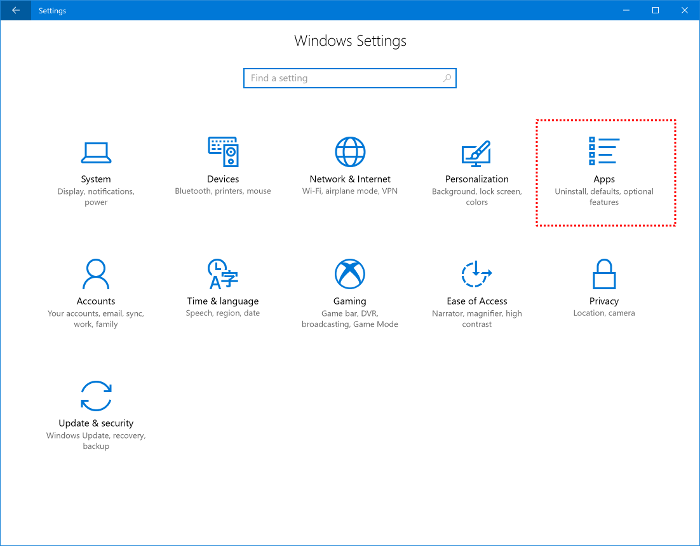700x546 pixels.
Task: Click the Update & security label
Action: 96,423
